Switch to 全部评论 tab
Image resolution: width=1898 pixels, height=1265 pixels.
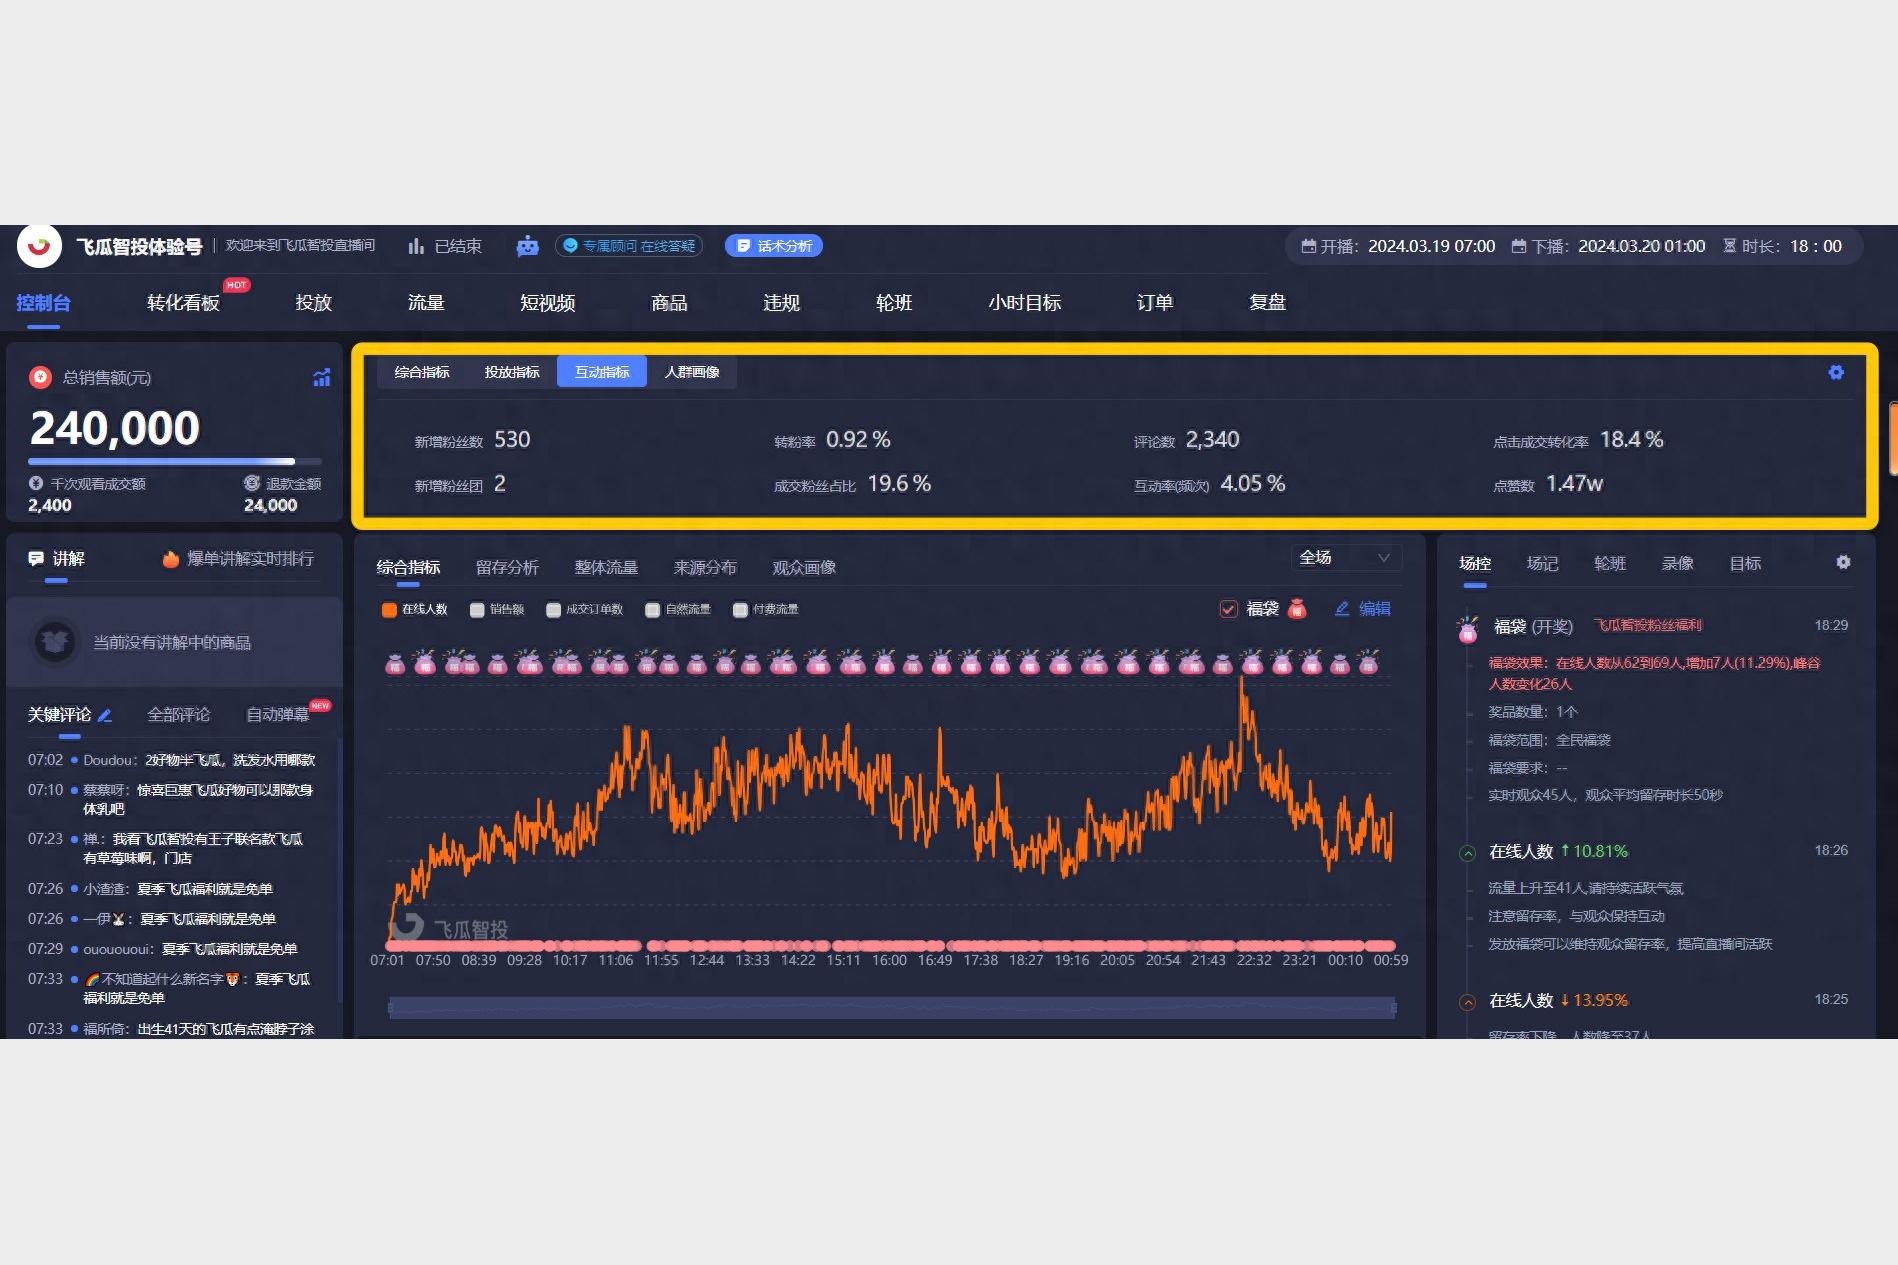[x=178, y=715]
